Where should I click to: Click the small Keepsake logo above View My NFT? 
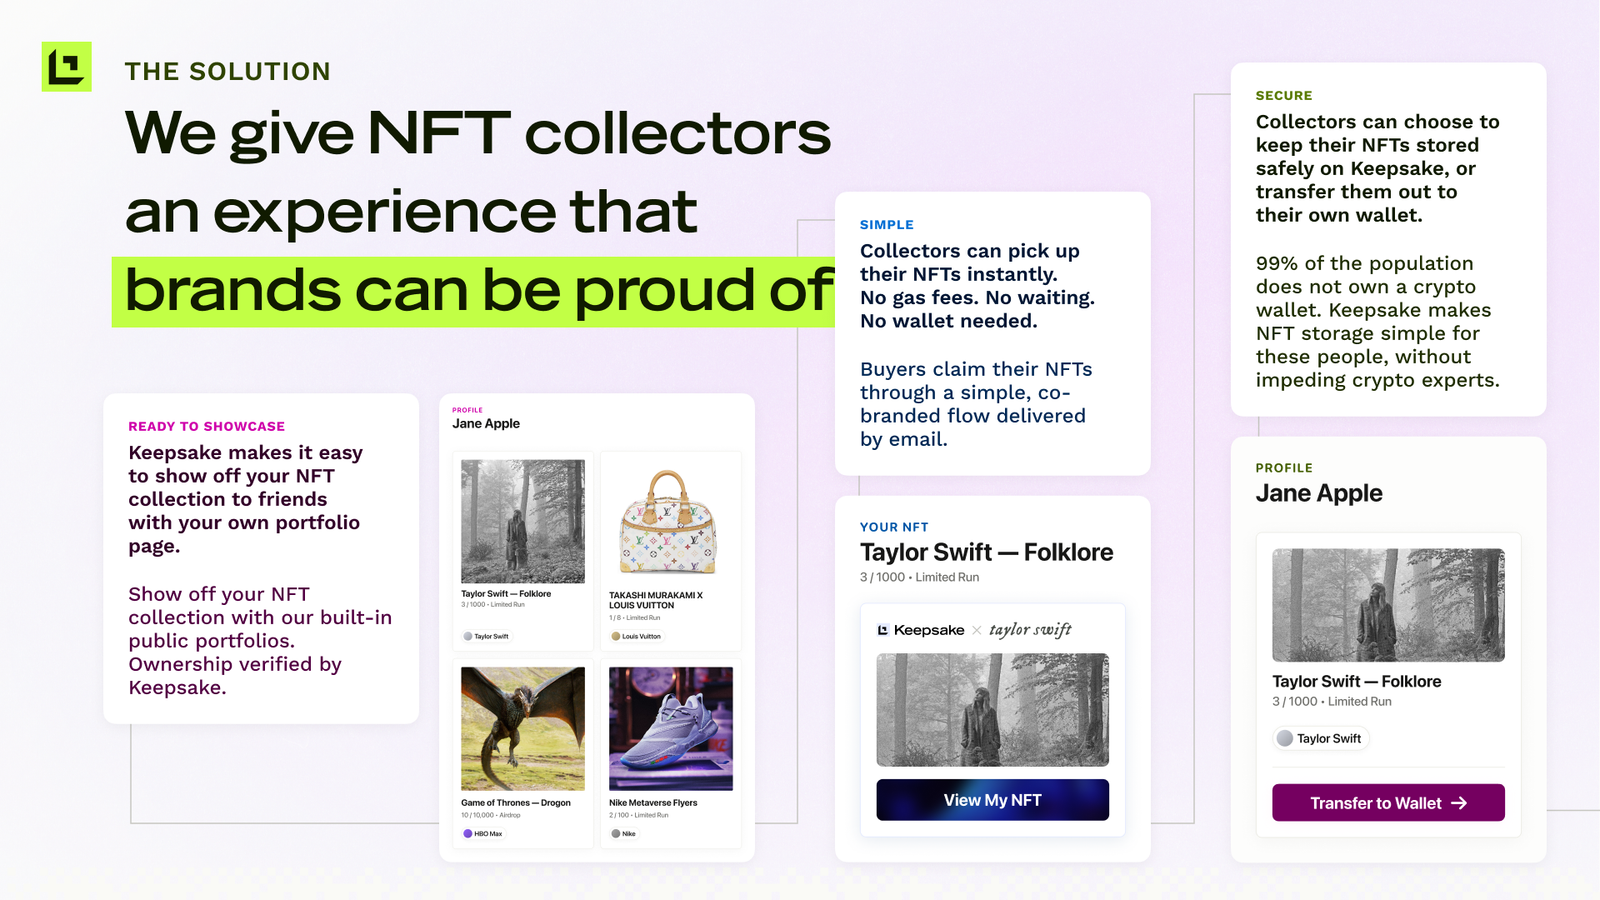point(883,630)
